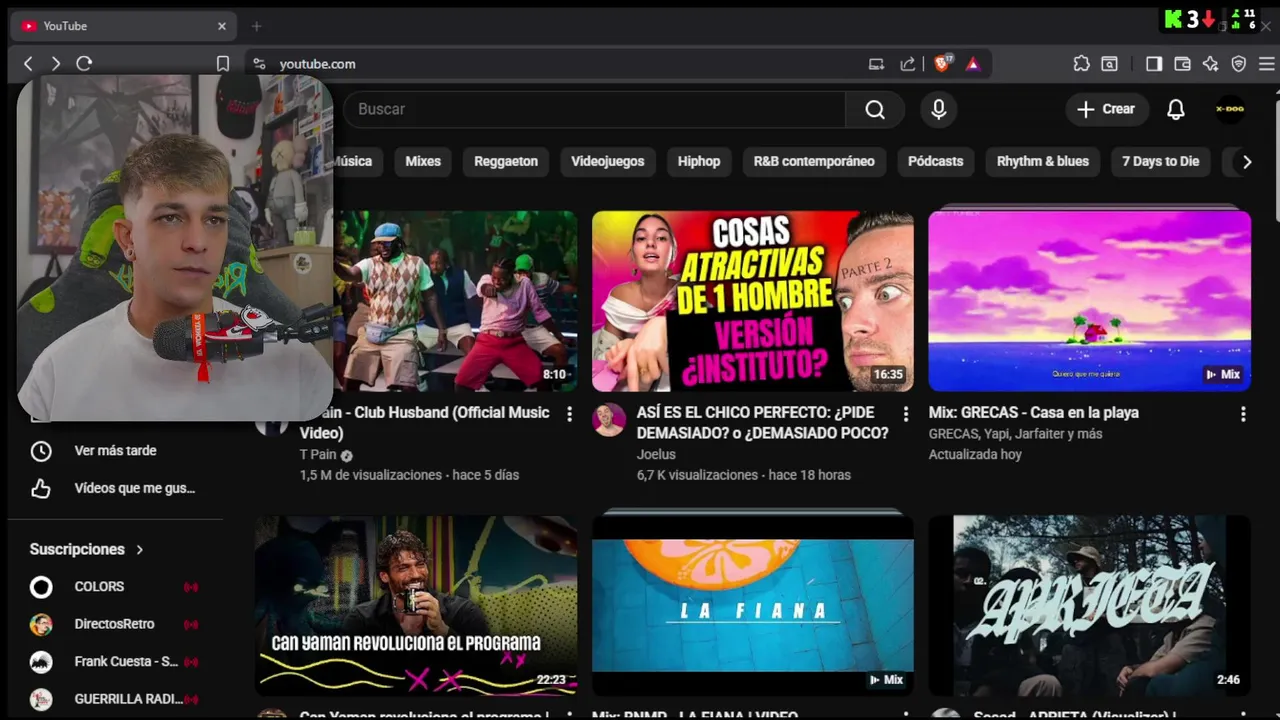Click the Buscar search field
Image resolution: width=1280 pixels, height=720 pixels.
(595, 109)
